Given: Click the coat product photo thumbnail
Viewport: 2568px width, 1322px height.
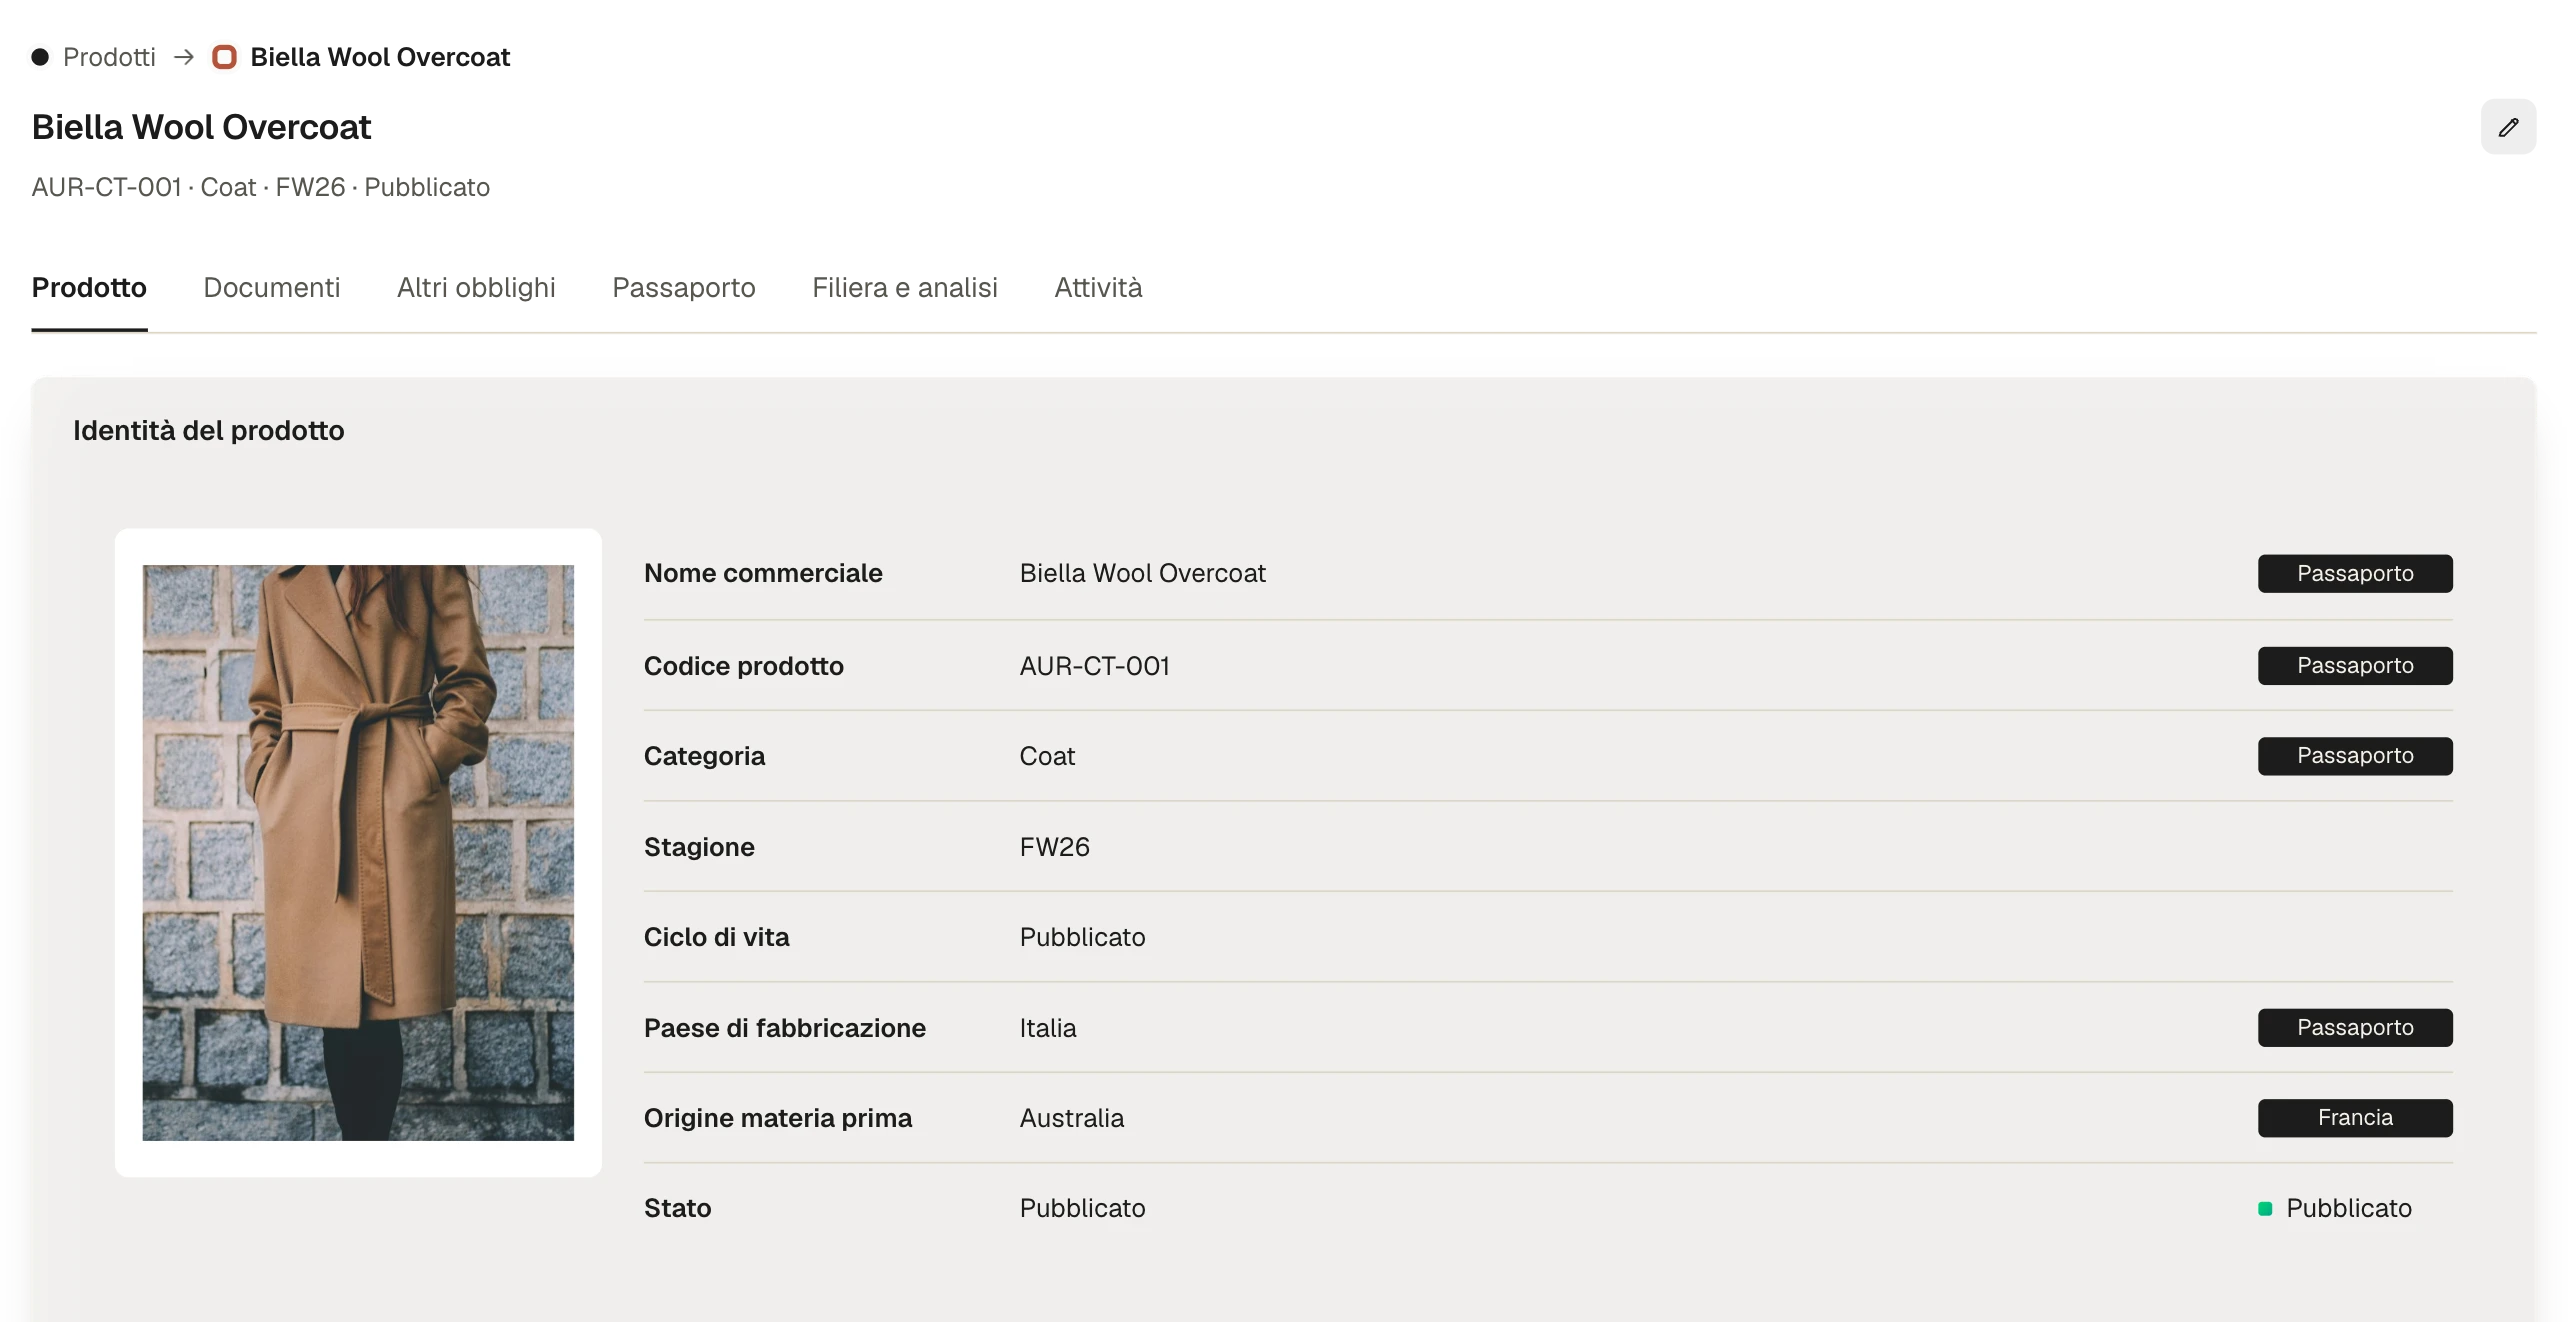Looking at the screenshot, I should (358, 852).
